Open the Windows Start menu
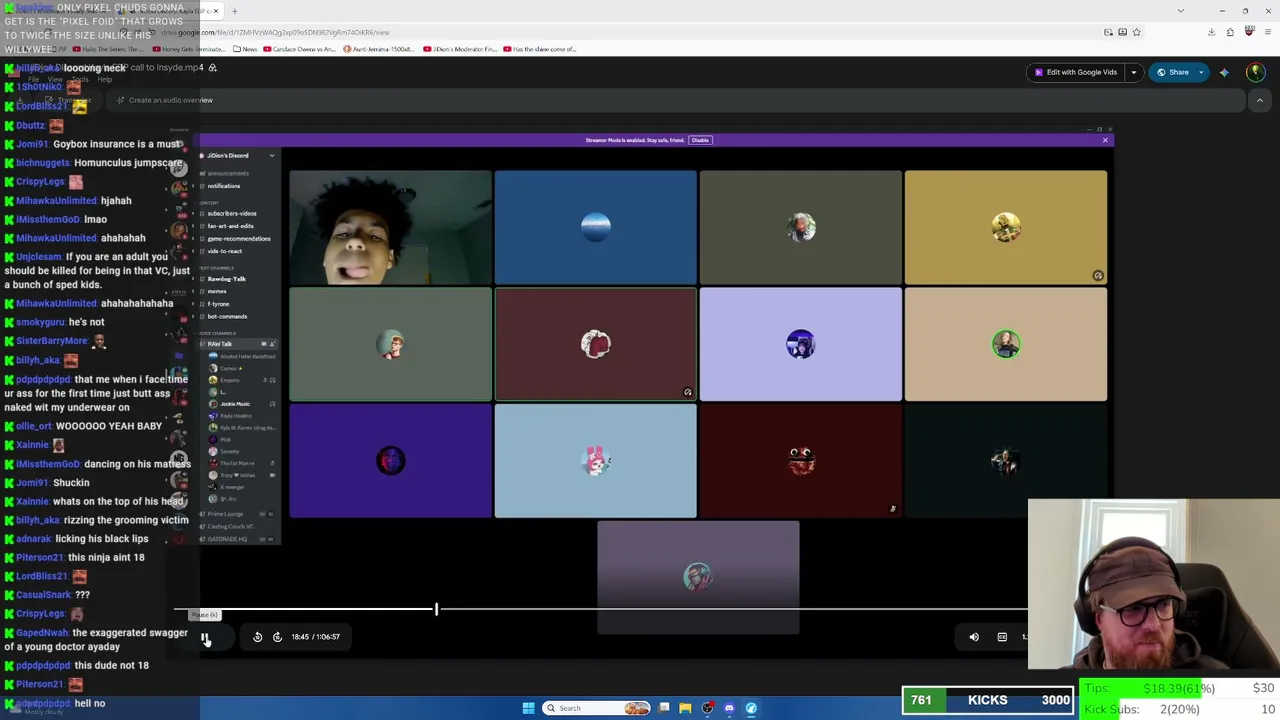This screenshot has height=720, width=1280. (x=528, y=708)
